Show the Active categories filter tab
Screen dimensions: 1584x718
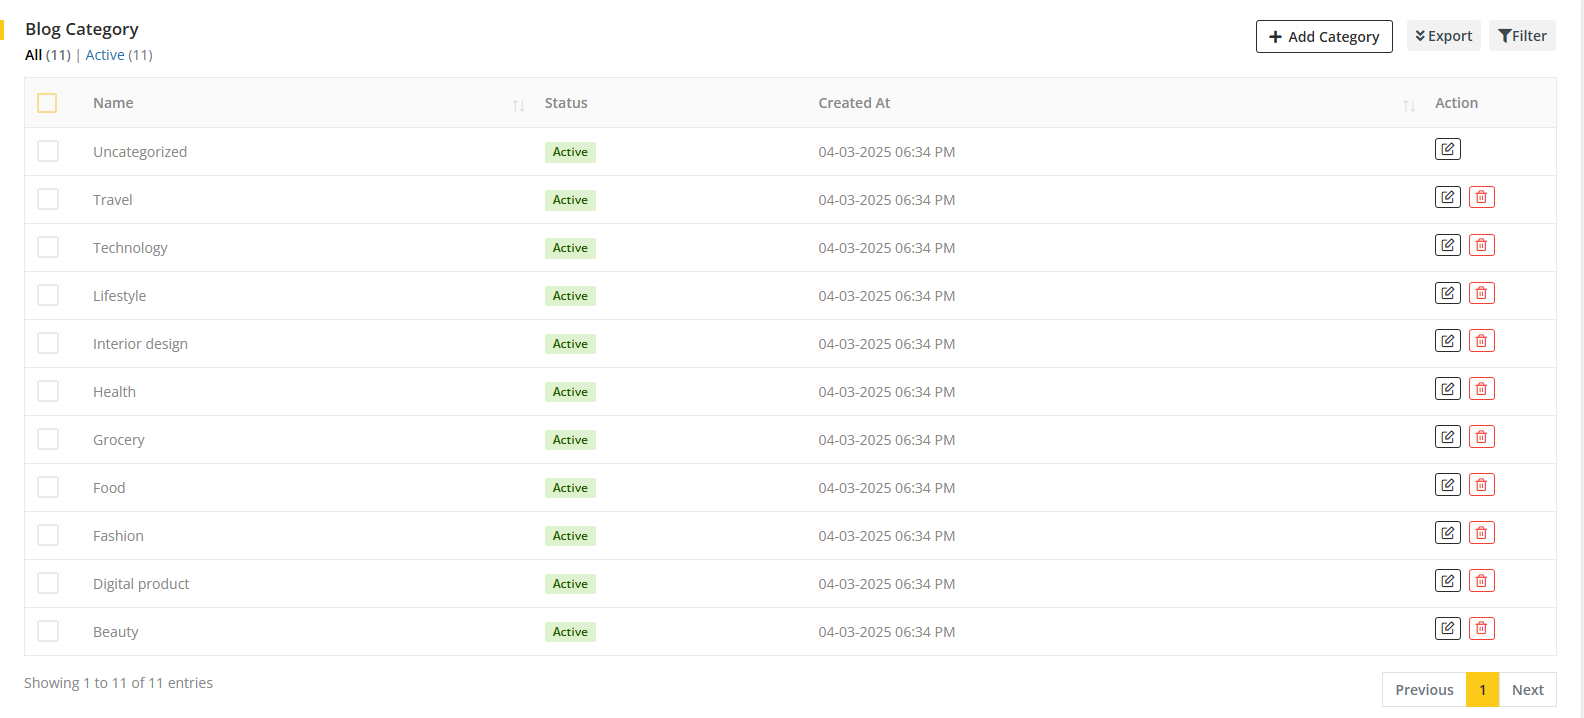(105, 55)
